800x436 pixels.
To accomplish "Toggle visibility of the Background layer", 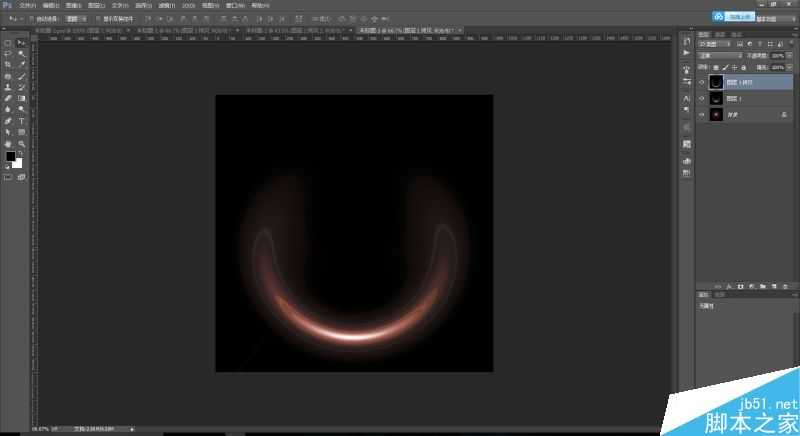I will [701, 115].
